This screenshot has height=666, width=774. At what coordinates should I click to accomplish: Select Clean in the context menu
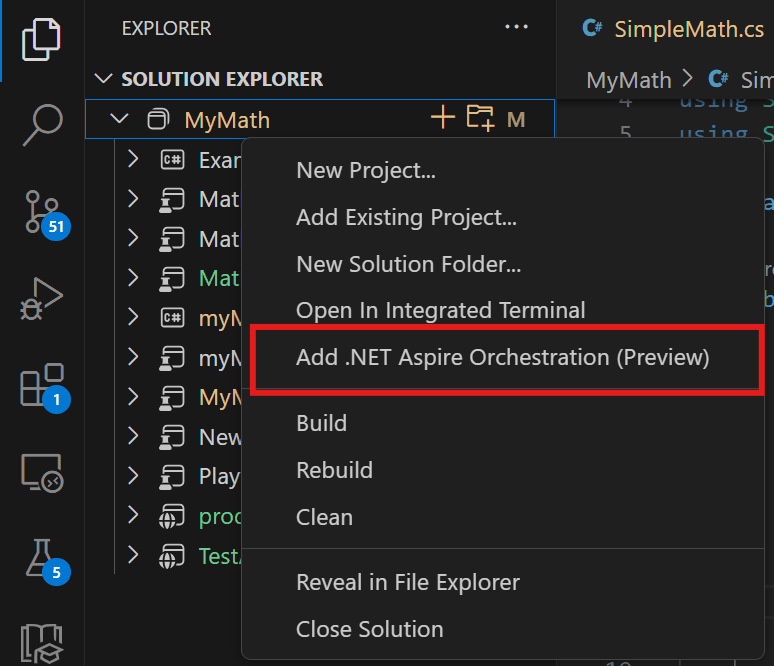pyautogui.click(x=503, y=517)
